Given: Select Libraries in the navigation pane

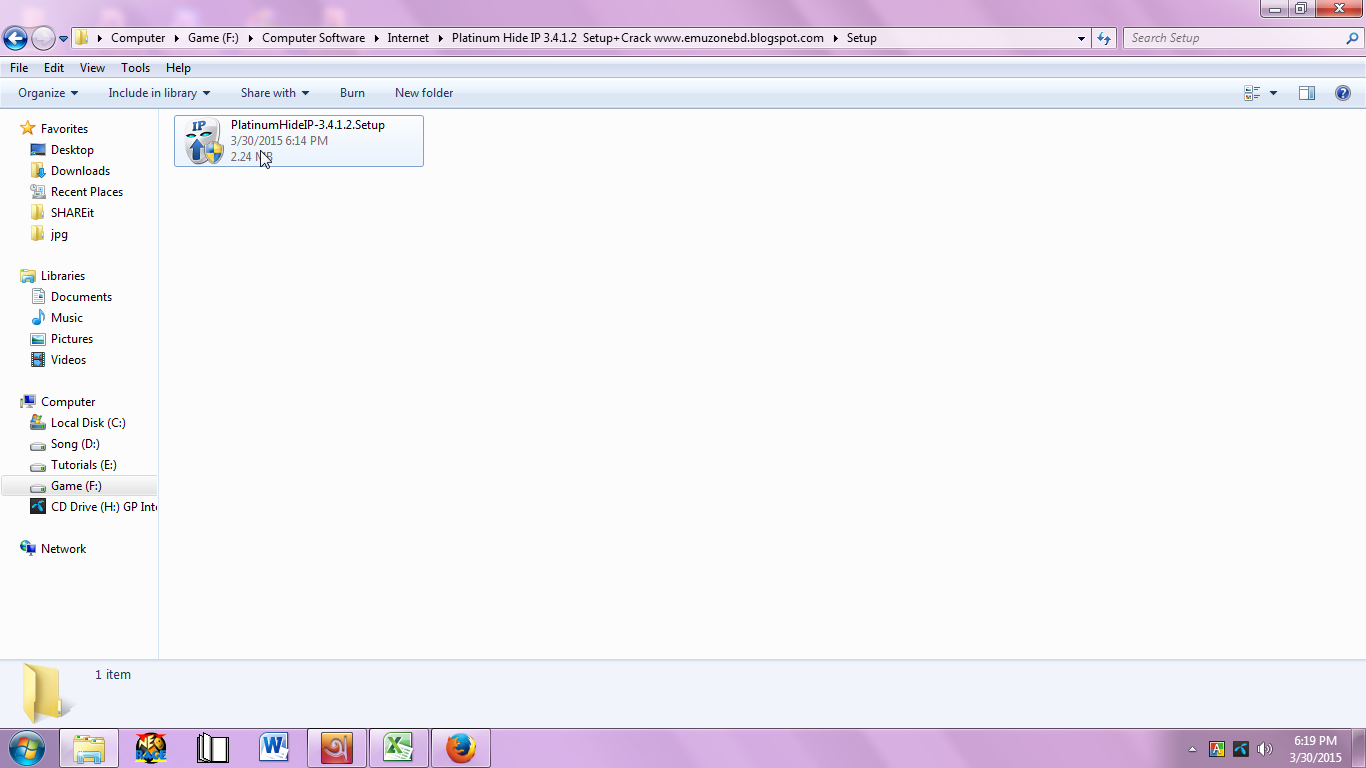Looking at the screenshot, I should click(63, 276).
